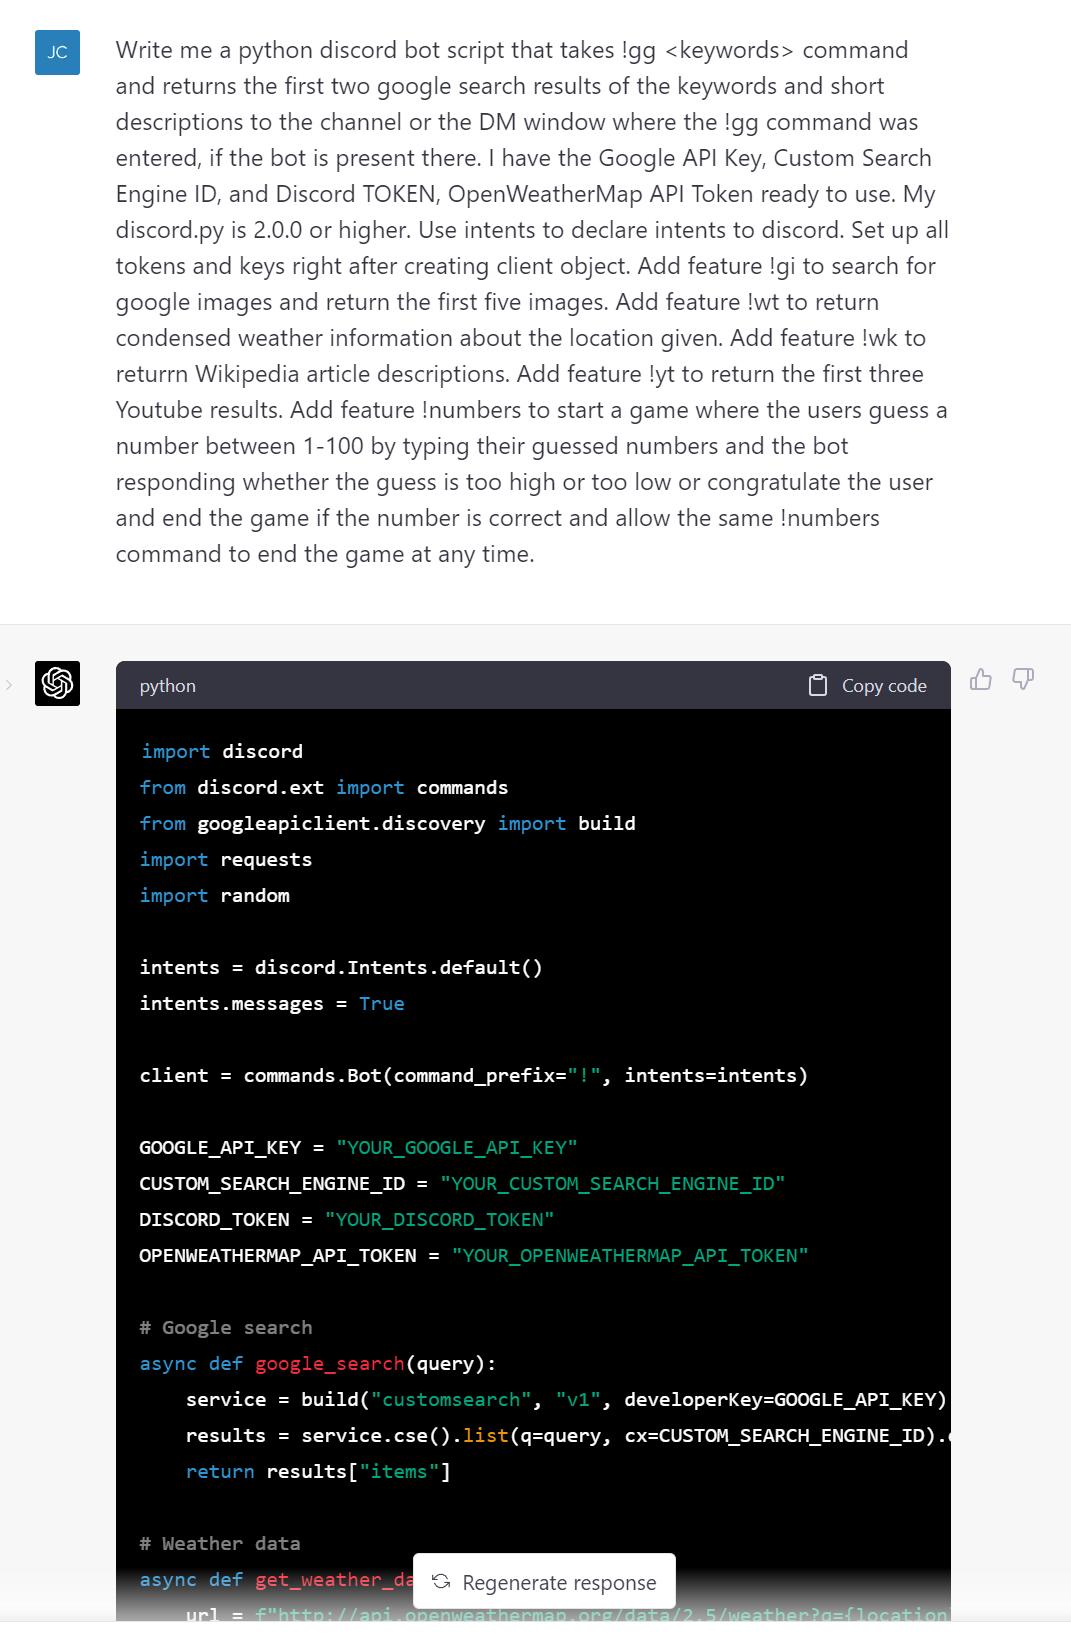The height and width of the screenshot is (1638, 1071).
Task: Click the "YOUR_OPENWEATHERMAP_API_TOKEN" string
Action: (629, 1255)
